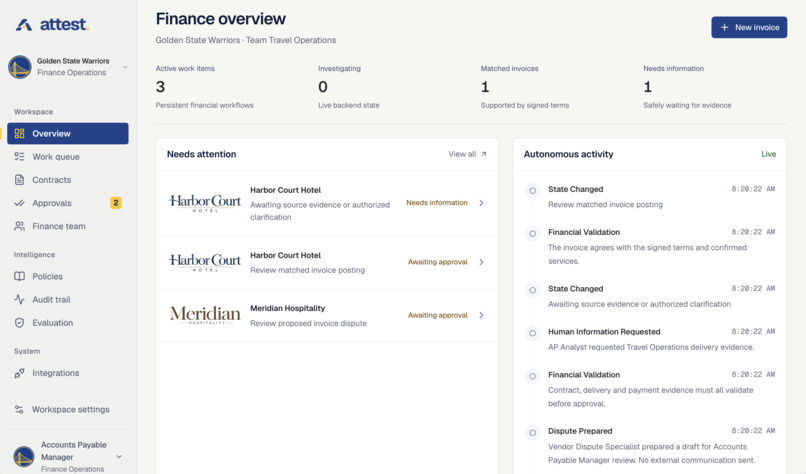Go to Work queue

click(x=68, y=157)
